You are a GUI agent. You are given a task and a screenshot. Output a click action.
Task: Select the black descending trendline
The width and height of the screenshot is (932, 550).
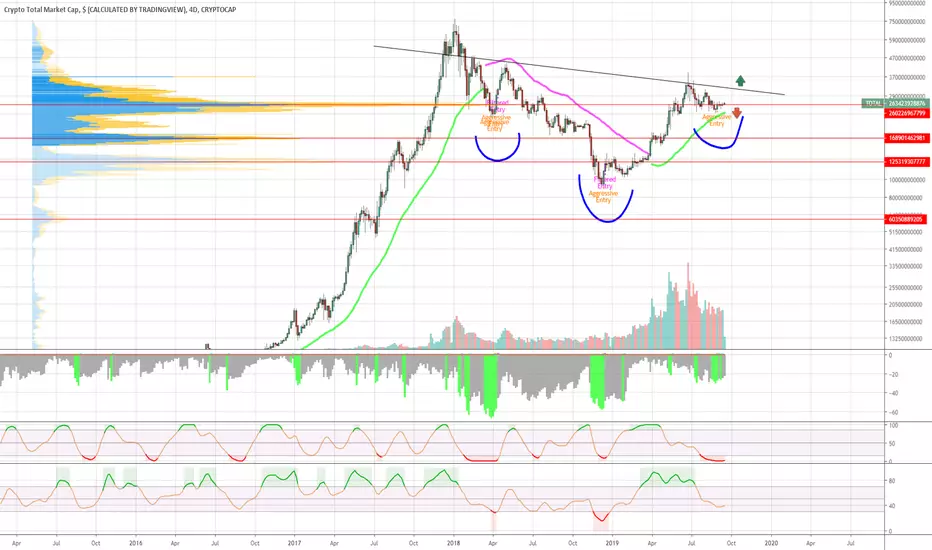coord(579,70)
